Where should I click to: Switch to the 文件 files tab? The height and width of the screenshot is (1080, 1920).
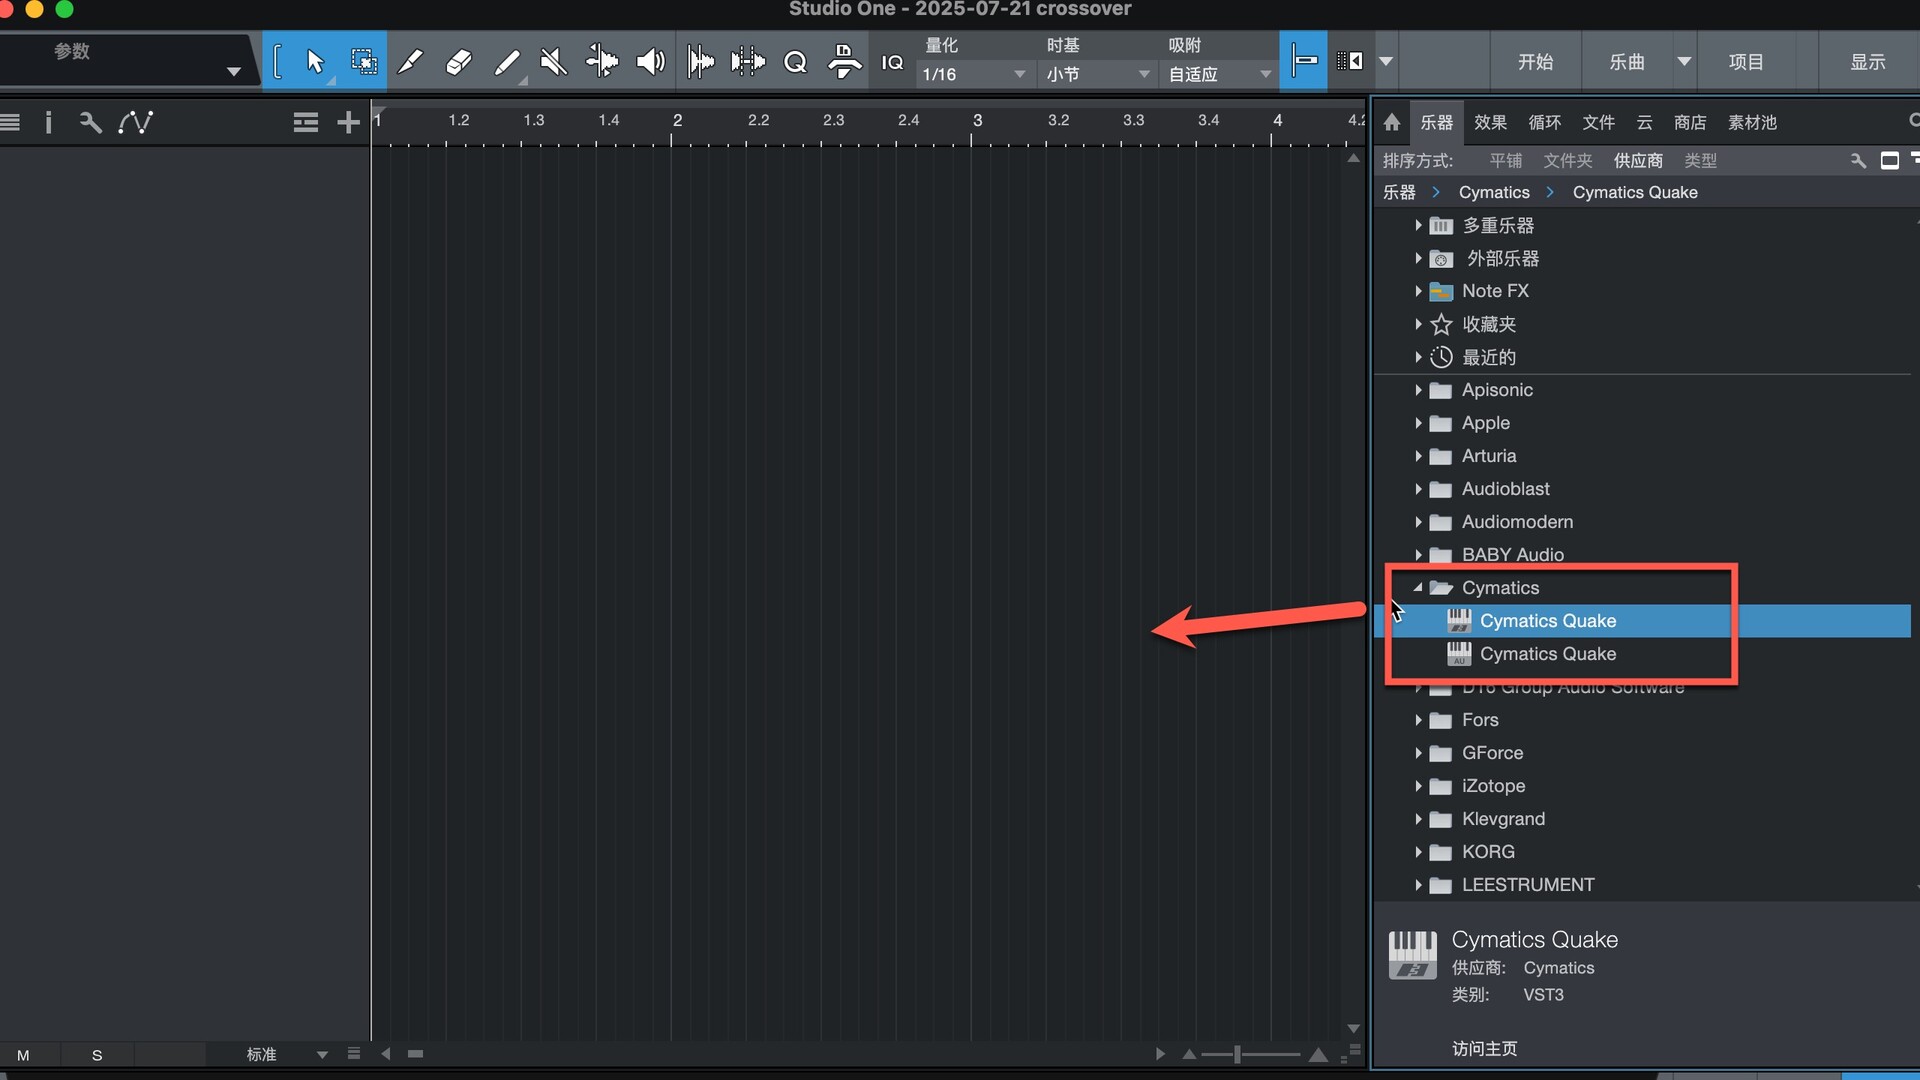[1599, 122]
